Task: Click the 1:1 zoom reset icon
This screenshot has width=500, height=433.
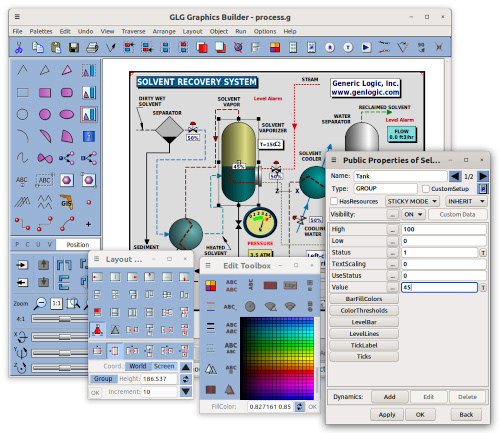Action: coord(56,303)
